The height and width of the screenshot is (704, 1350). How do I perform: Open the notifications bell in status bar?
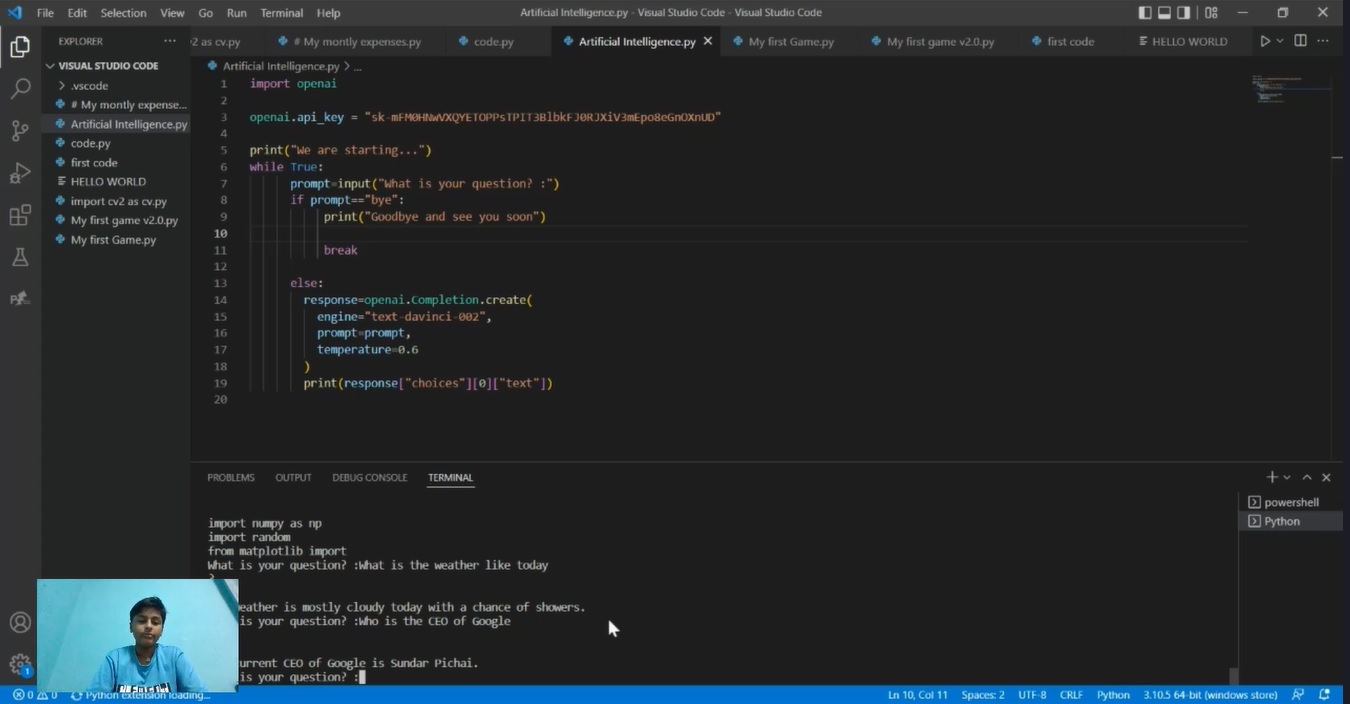pyautogui.click(x=1324, y=695)
